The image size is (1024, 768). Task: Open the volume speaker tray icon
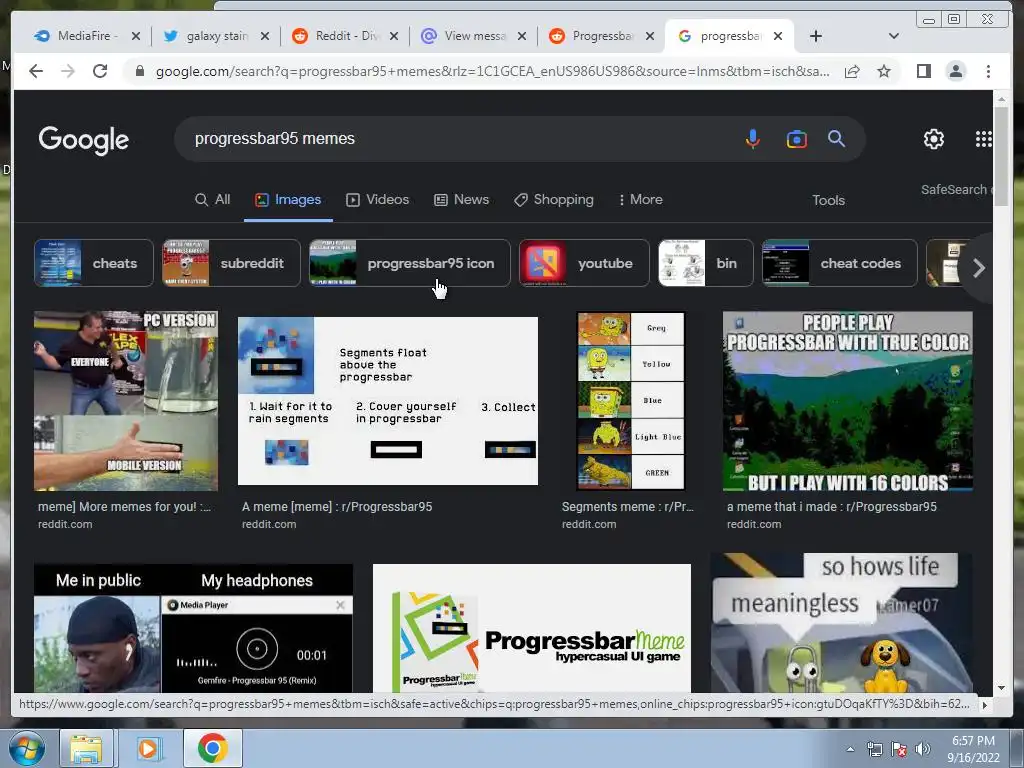tap(923, 749)
